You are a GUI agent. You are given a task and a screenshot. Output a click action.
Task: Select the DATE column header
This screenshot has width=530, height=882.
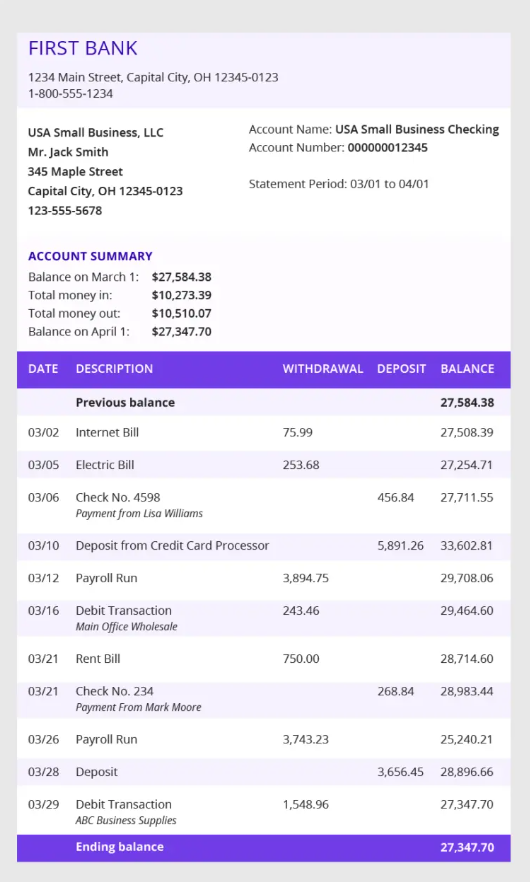[43, 369]
